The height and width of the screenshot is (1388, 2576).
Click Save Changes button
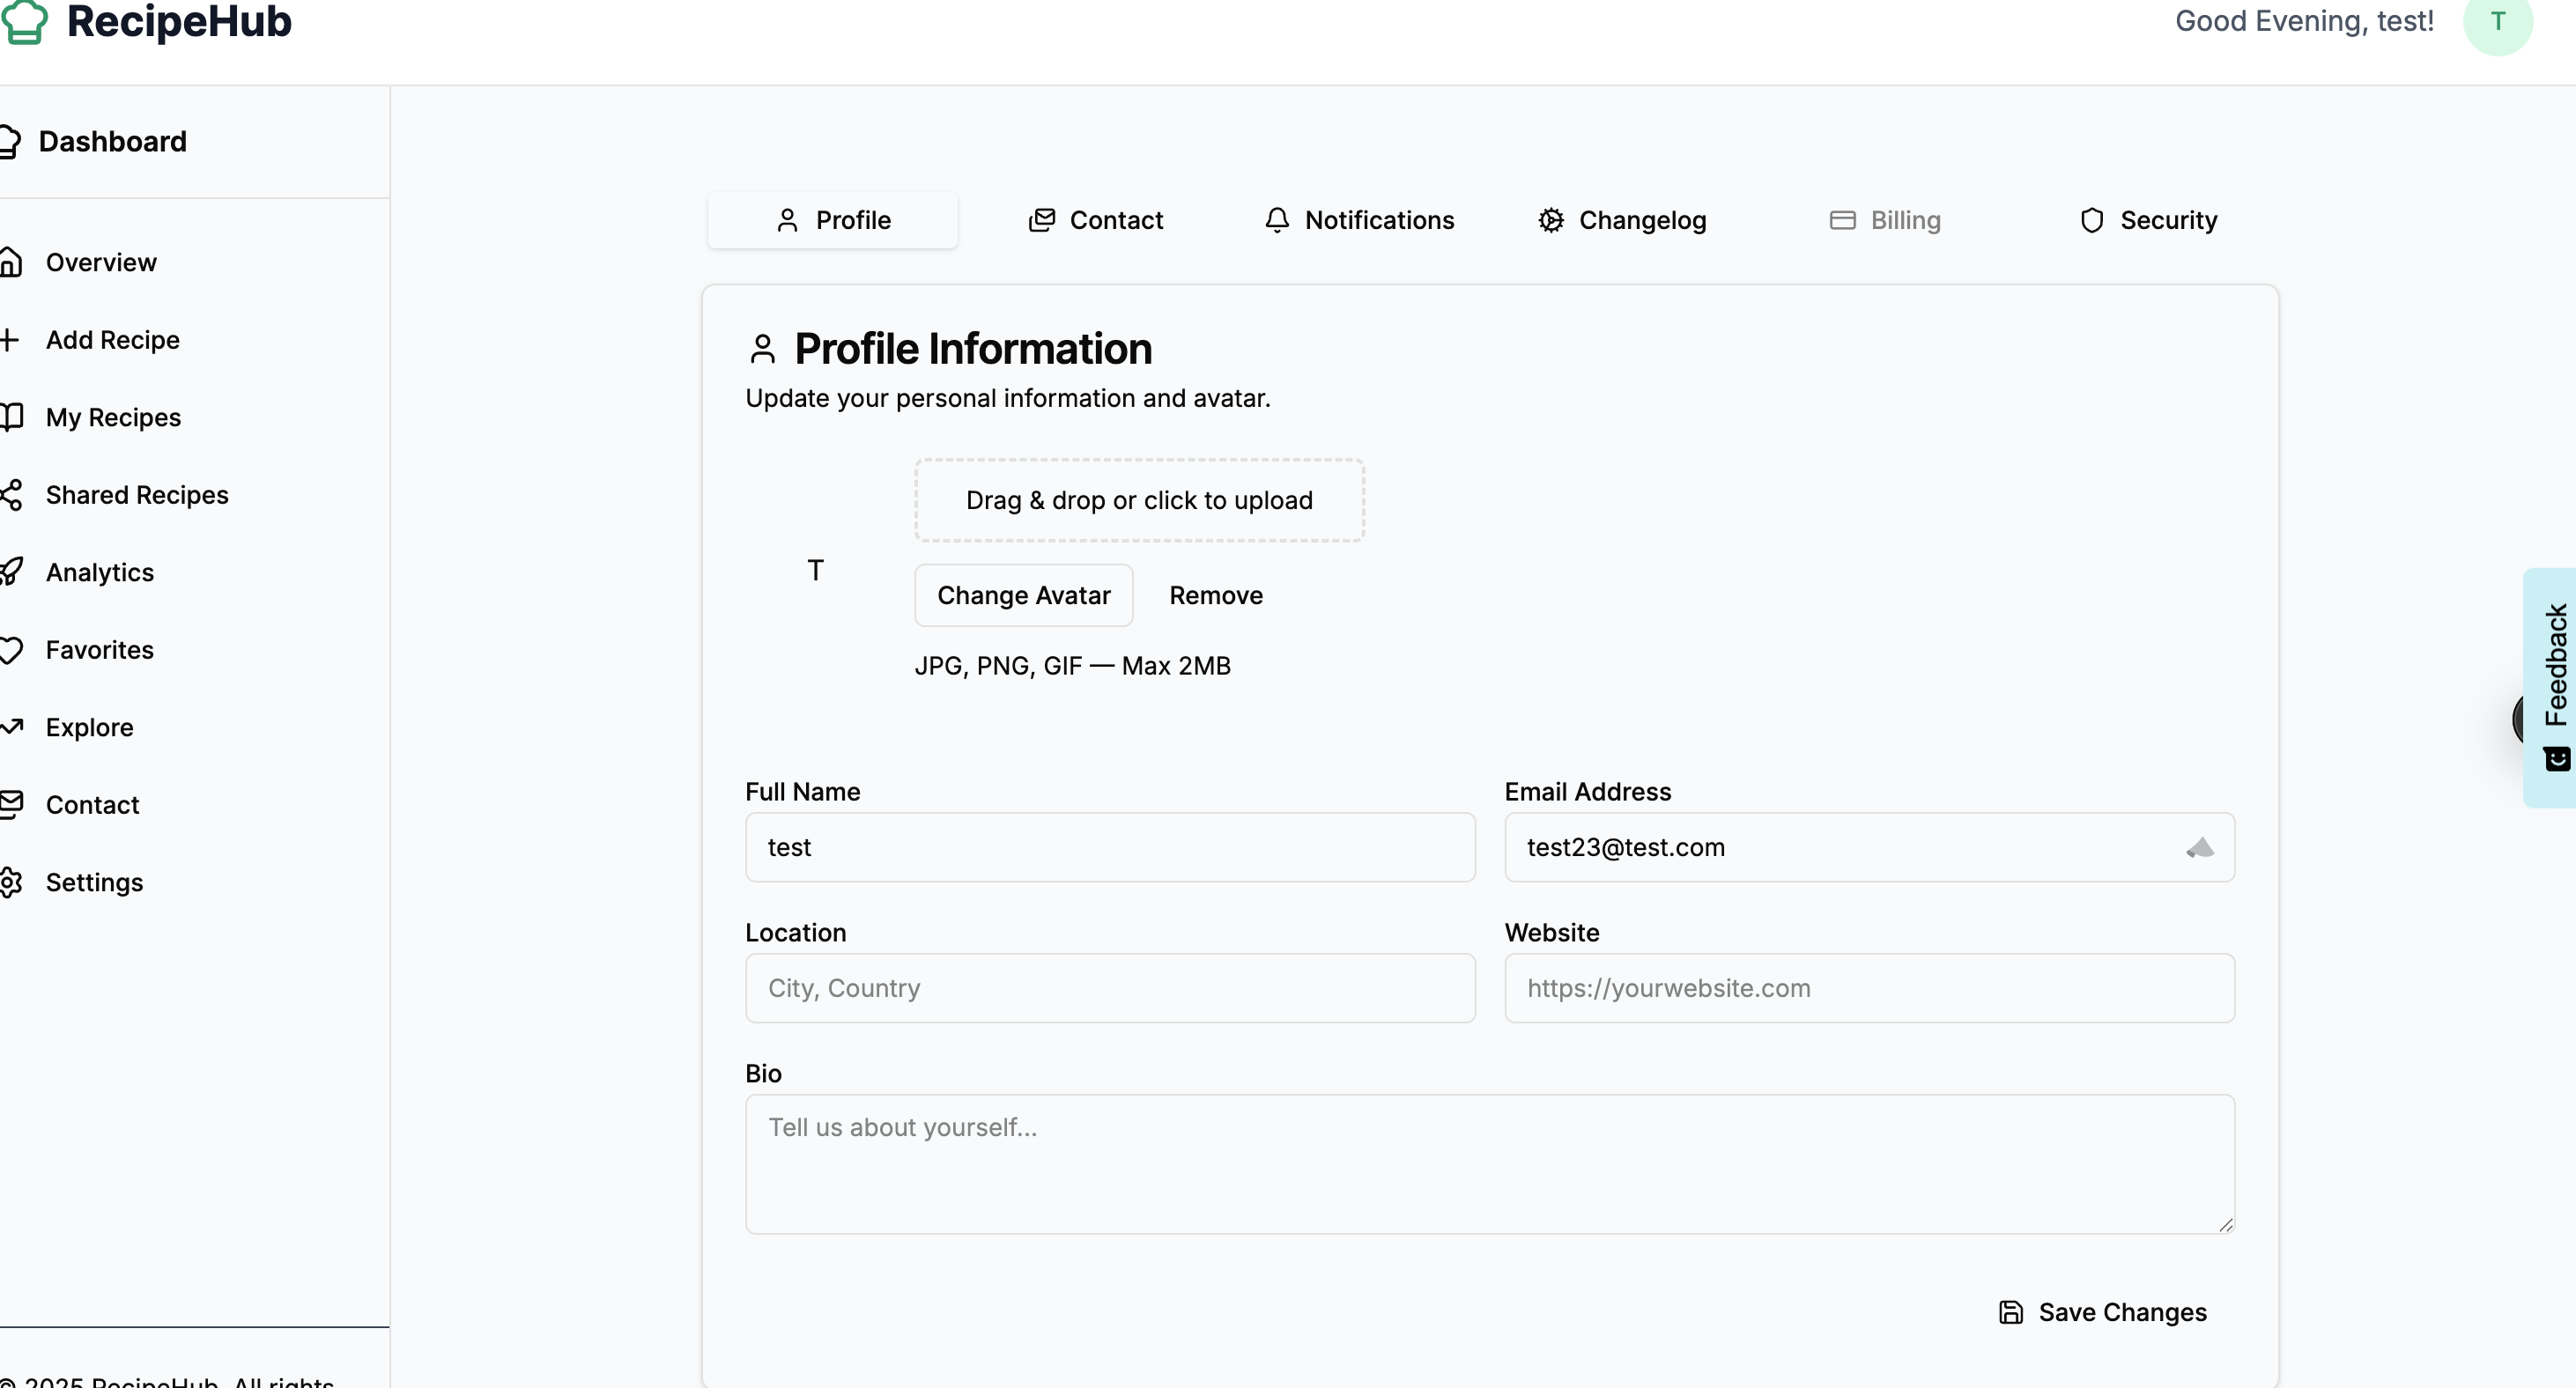[2102, 1312]
